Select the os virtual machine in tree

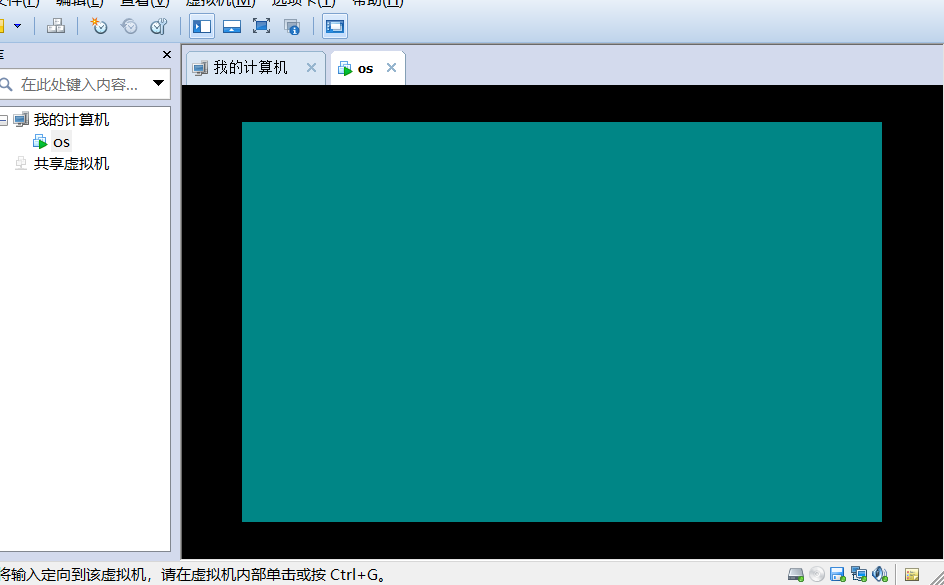pos(61,142)
